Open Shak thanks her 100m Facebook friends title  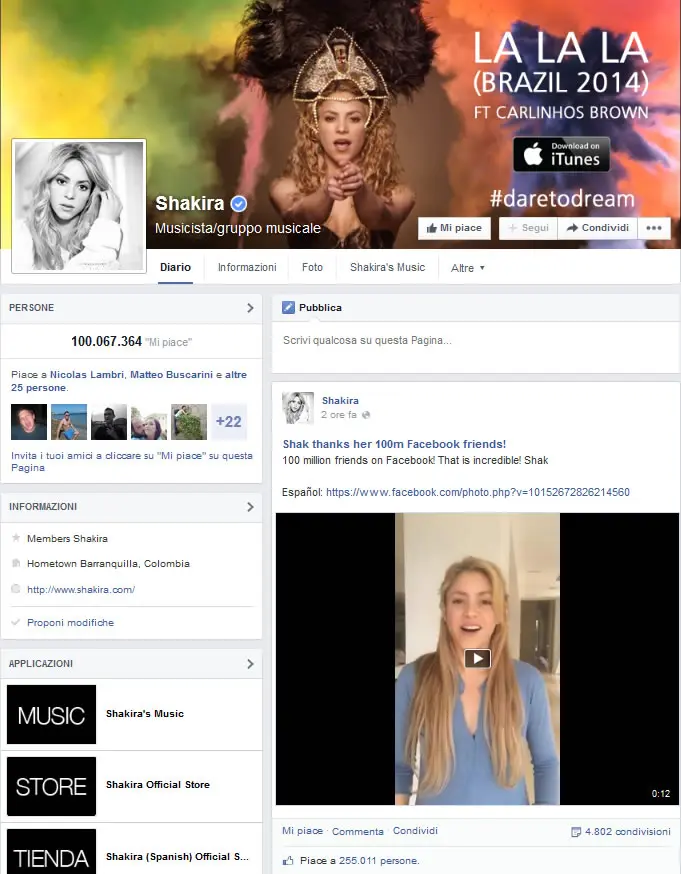click(394, 444)
